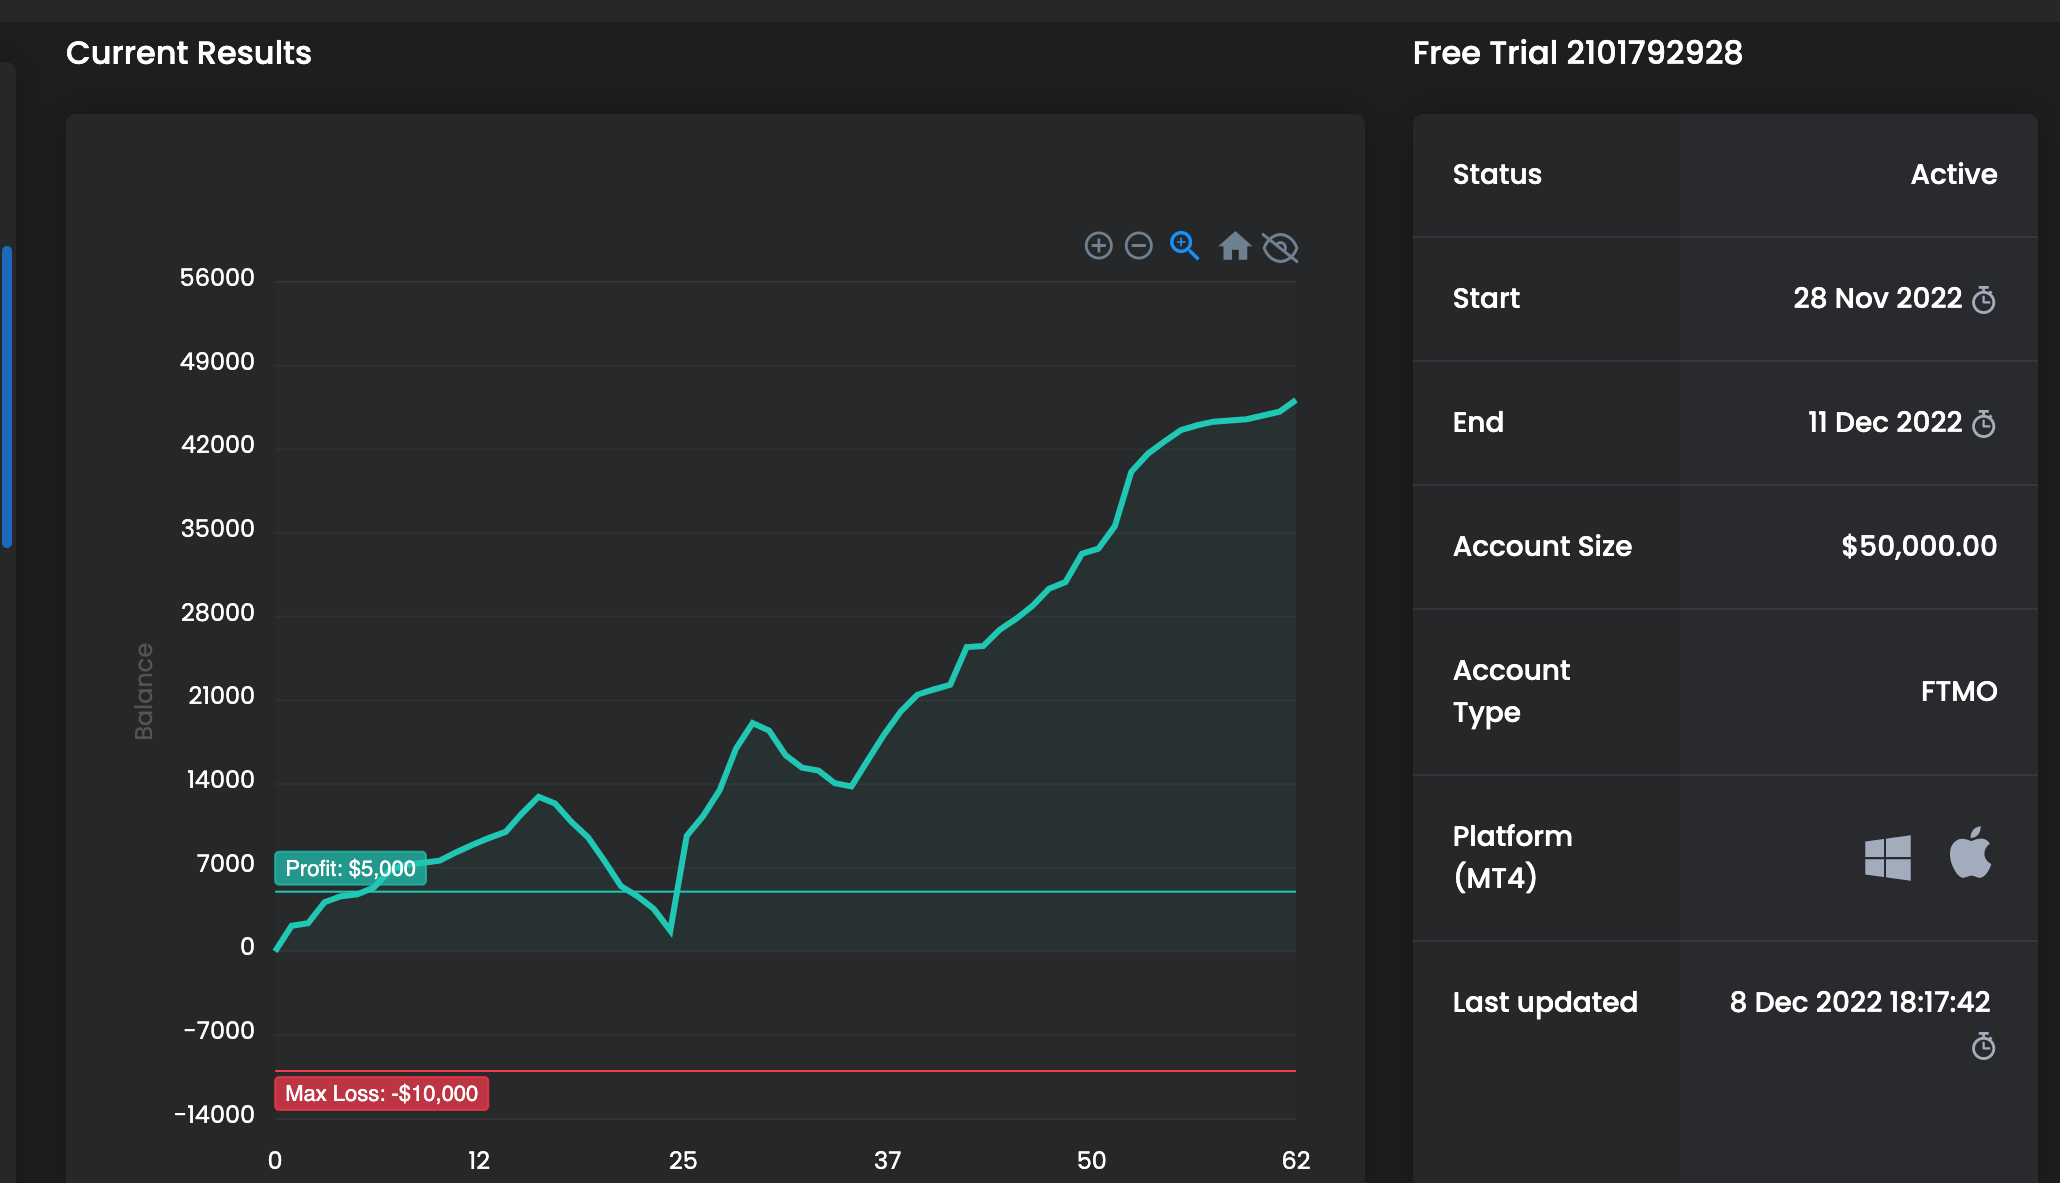
Task: Toggle chart visibility with crossed eye icon
Action: pos(1280,247)
